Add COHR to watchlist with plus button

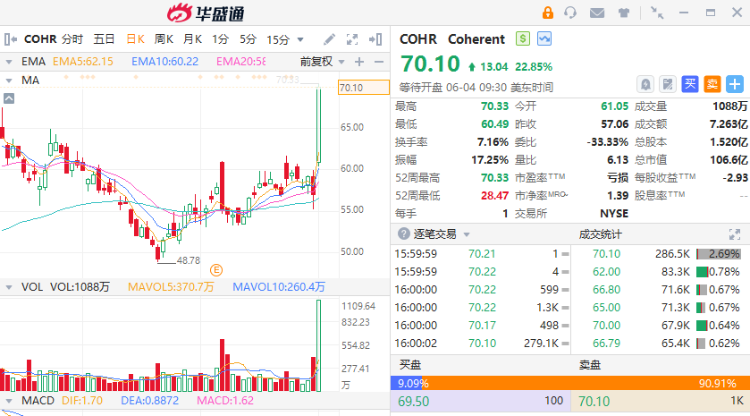coord(735,84)
